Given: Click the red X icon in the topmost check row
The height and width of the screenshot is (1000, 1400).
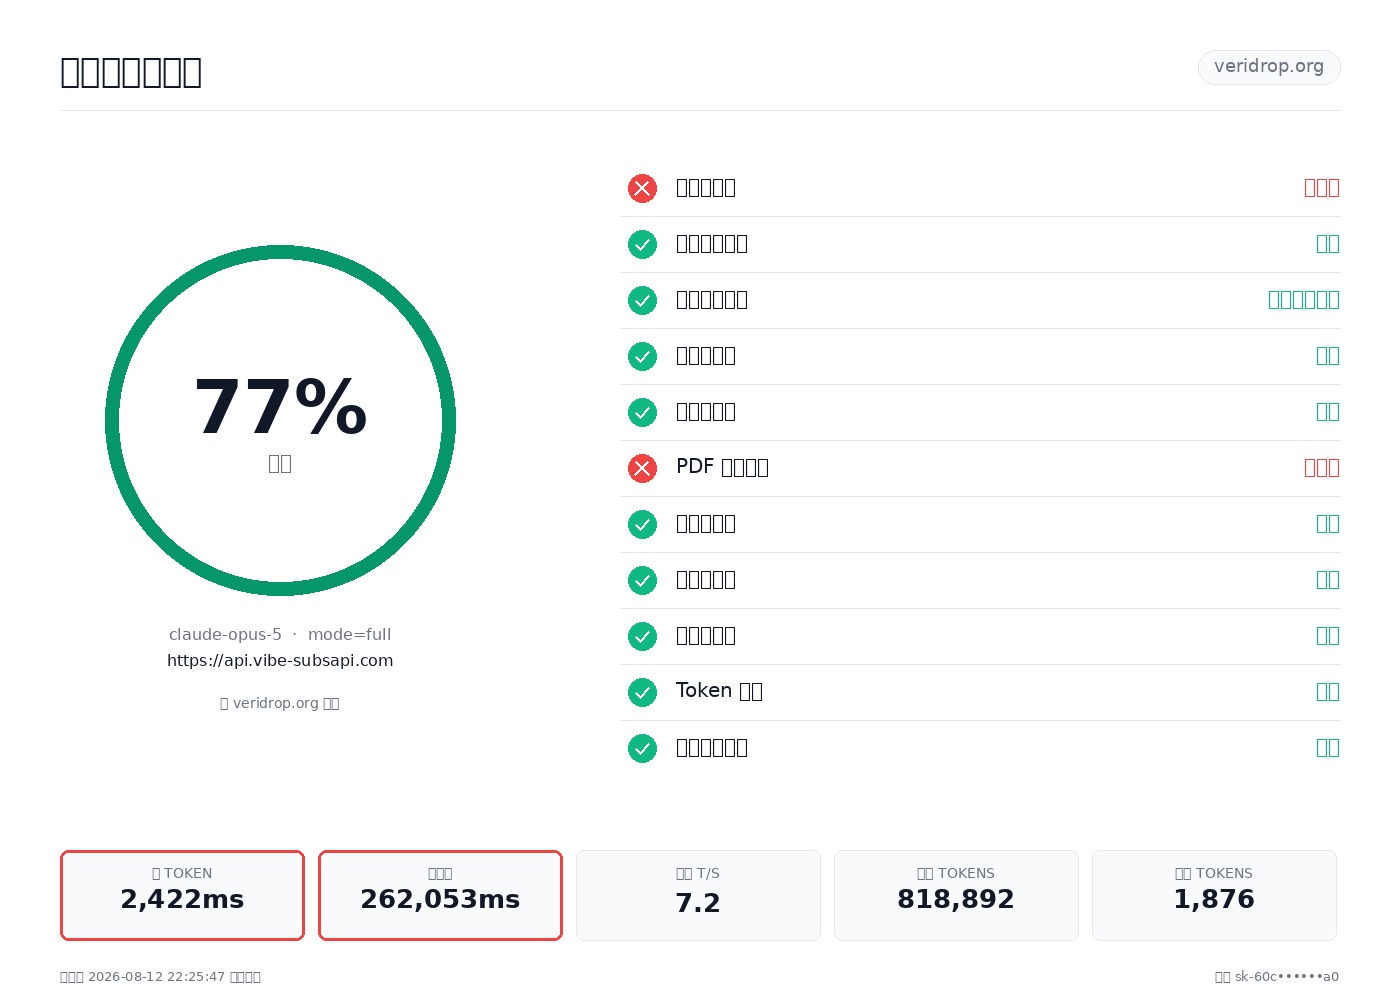Looking at the screenshot, I should 642,188.
